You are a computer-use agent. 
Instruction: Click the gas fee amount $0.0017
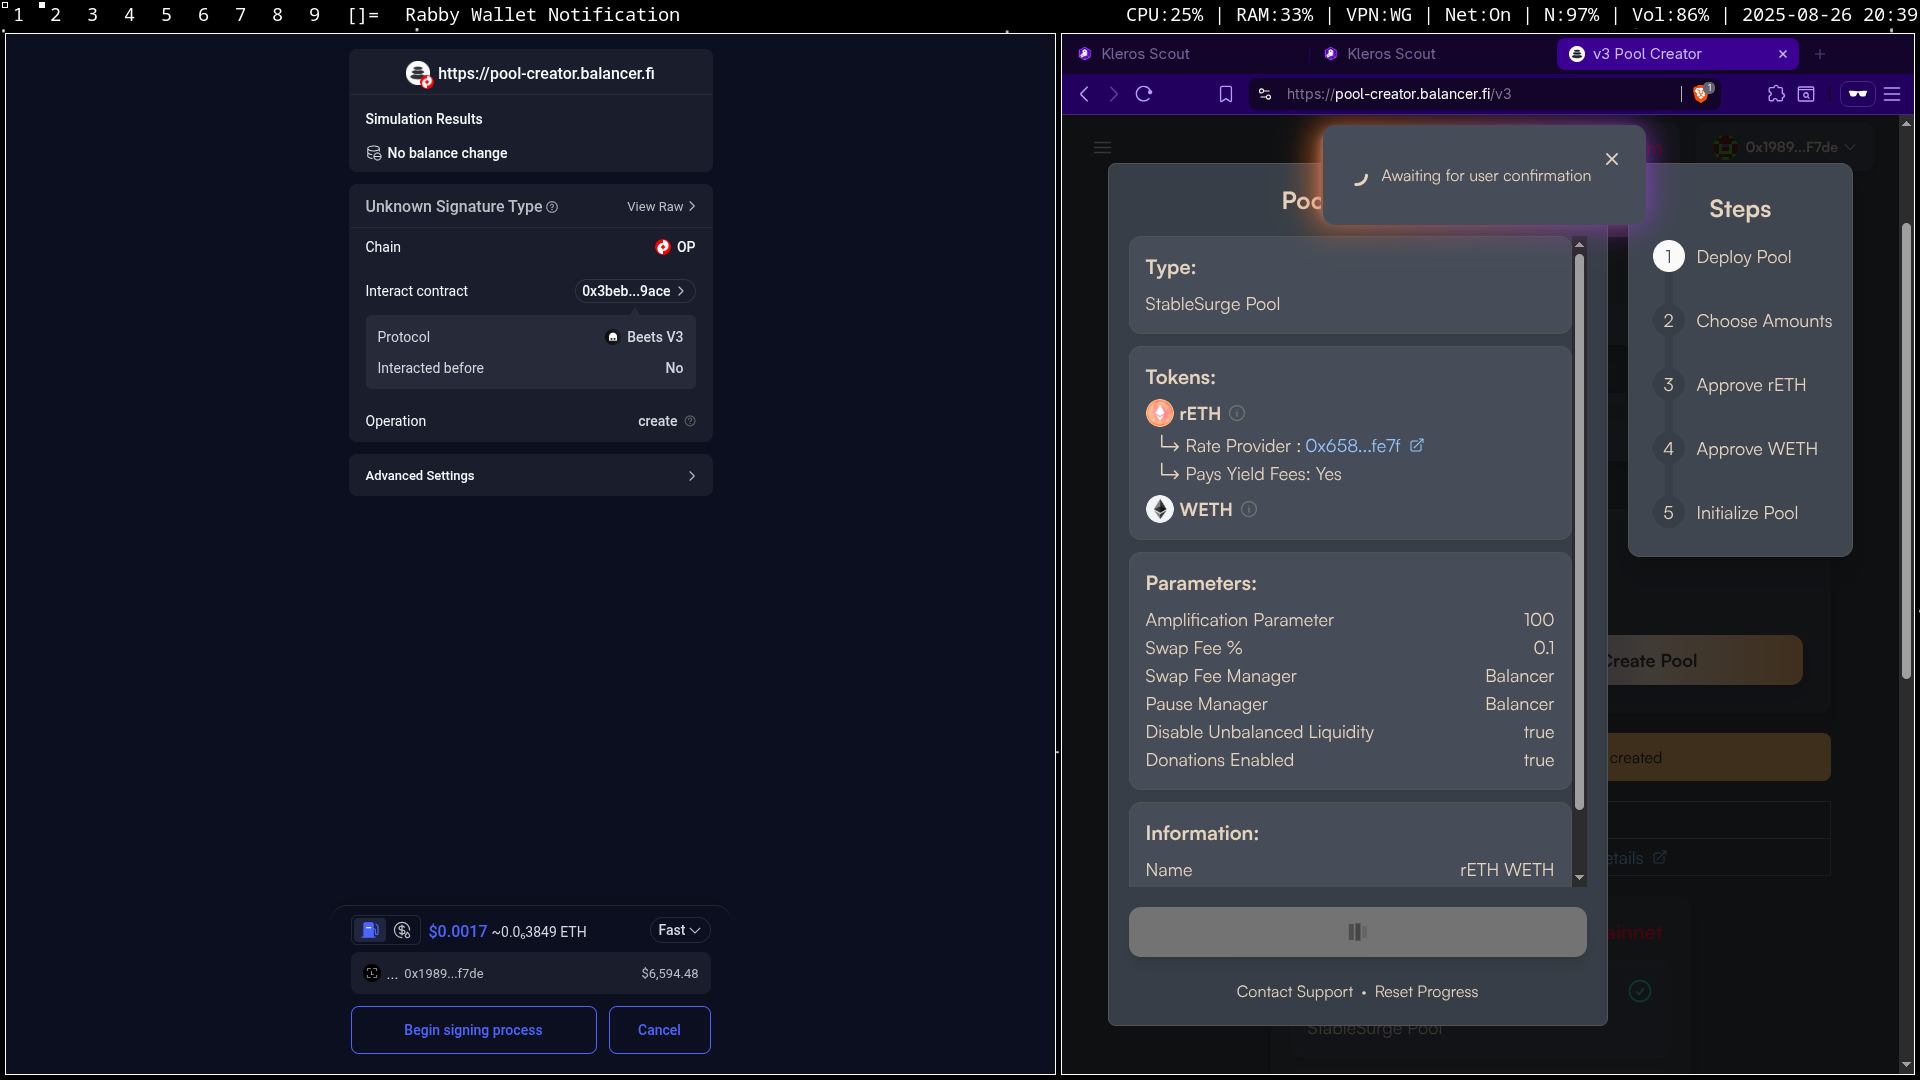(458, 931)
